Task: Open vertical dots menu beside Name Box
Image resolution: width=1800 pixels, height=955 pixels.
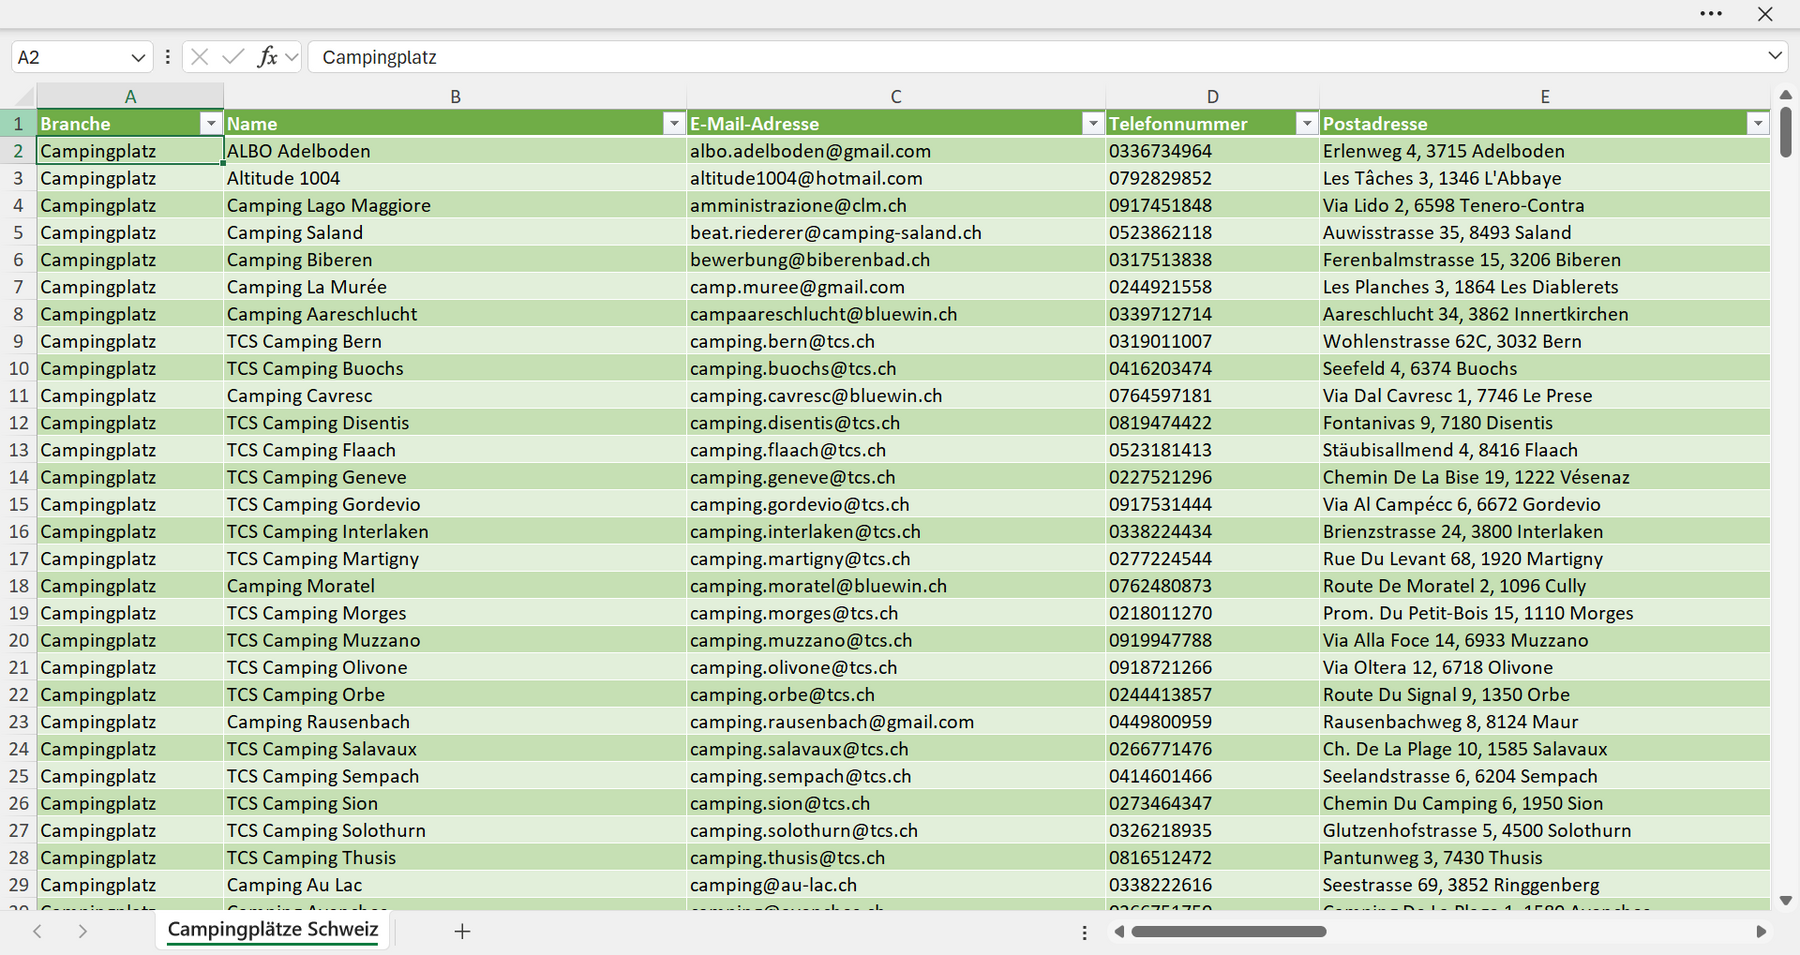Action: click(x=167, y=57)
